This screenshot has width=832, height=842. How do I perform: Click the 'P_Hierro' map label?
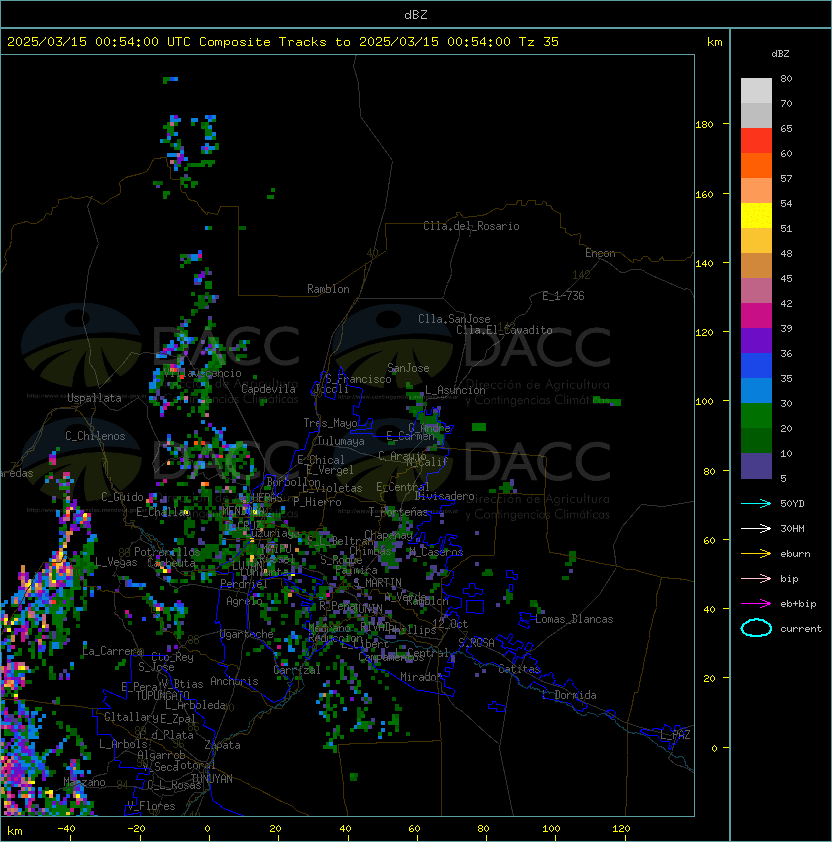click(x=317, y=502)
